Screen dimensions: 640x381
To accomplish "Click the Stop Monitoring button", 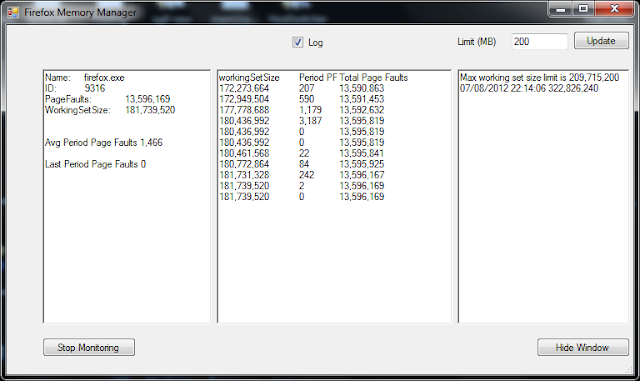I will point(89,348).
